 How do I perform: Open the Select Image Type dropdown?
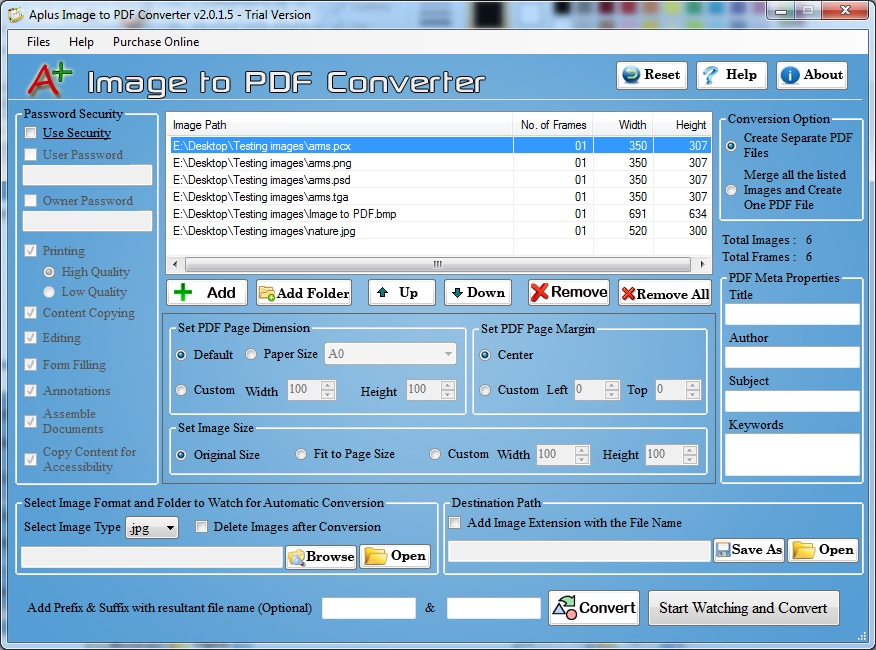151,528
